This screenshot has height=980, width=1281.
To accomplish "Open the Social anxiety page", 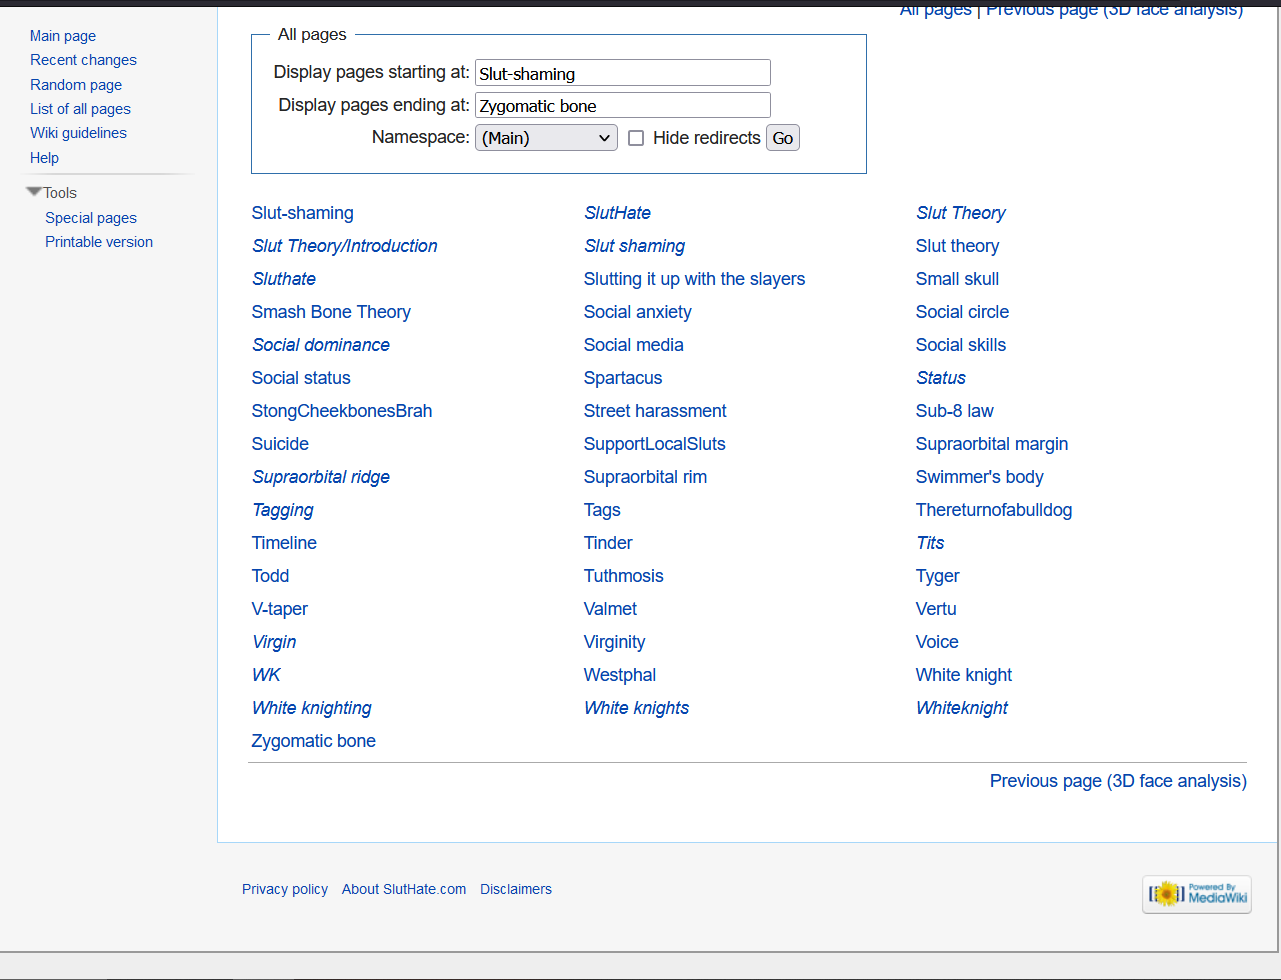I will pyautogui.click(x=638, y=312).
